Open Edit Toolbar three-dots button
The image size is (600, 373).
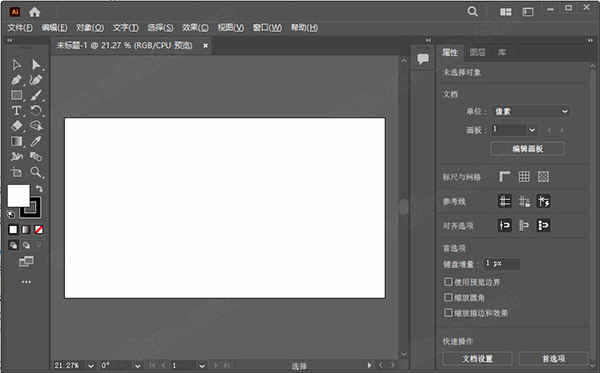tap(26, 282)
